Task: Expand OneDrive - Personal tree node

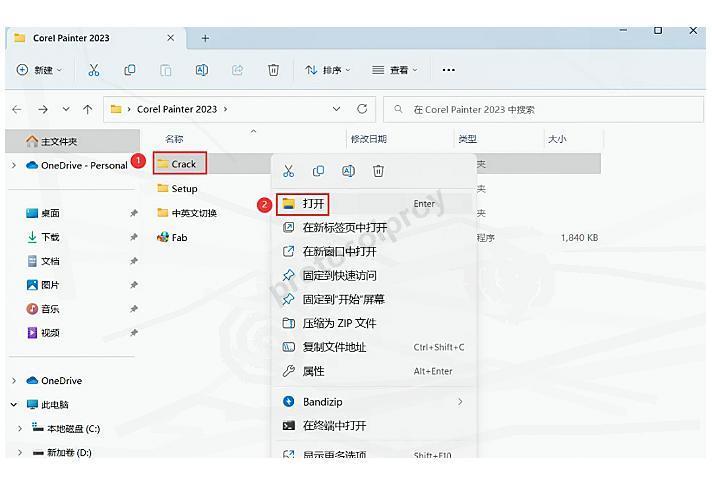Action: coord(14,165)
